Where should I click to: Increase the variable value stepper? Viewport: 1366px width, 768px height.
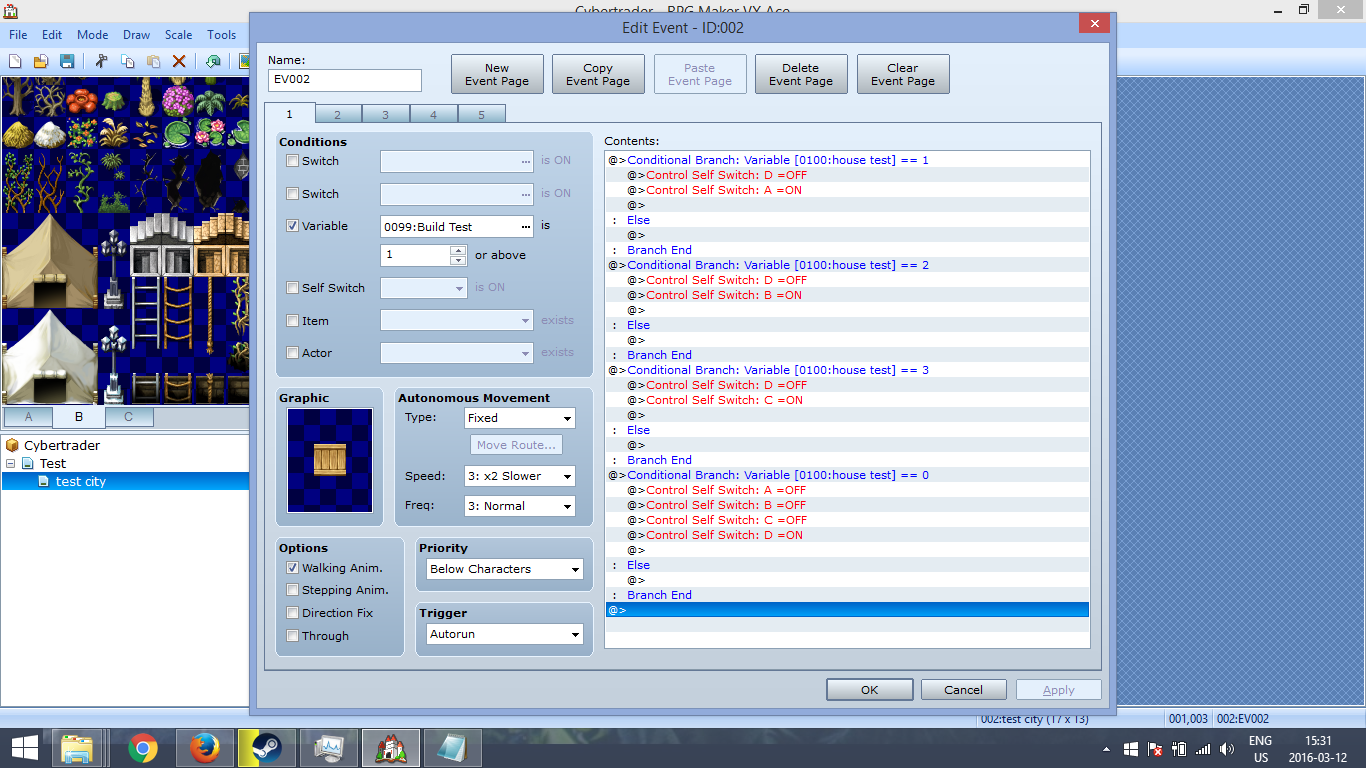tap(458, 250)
